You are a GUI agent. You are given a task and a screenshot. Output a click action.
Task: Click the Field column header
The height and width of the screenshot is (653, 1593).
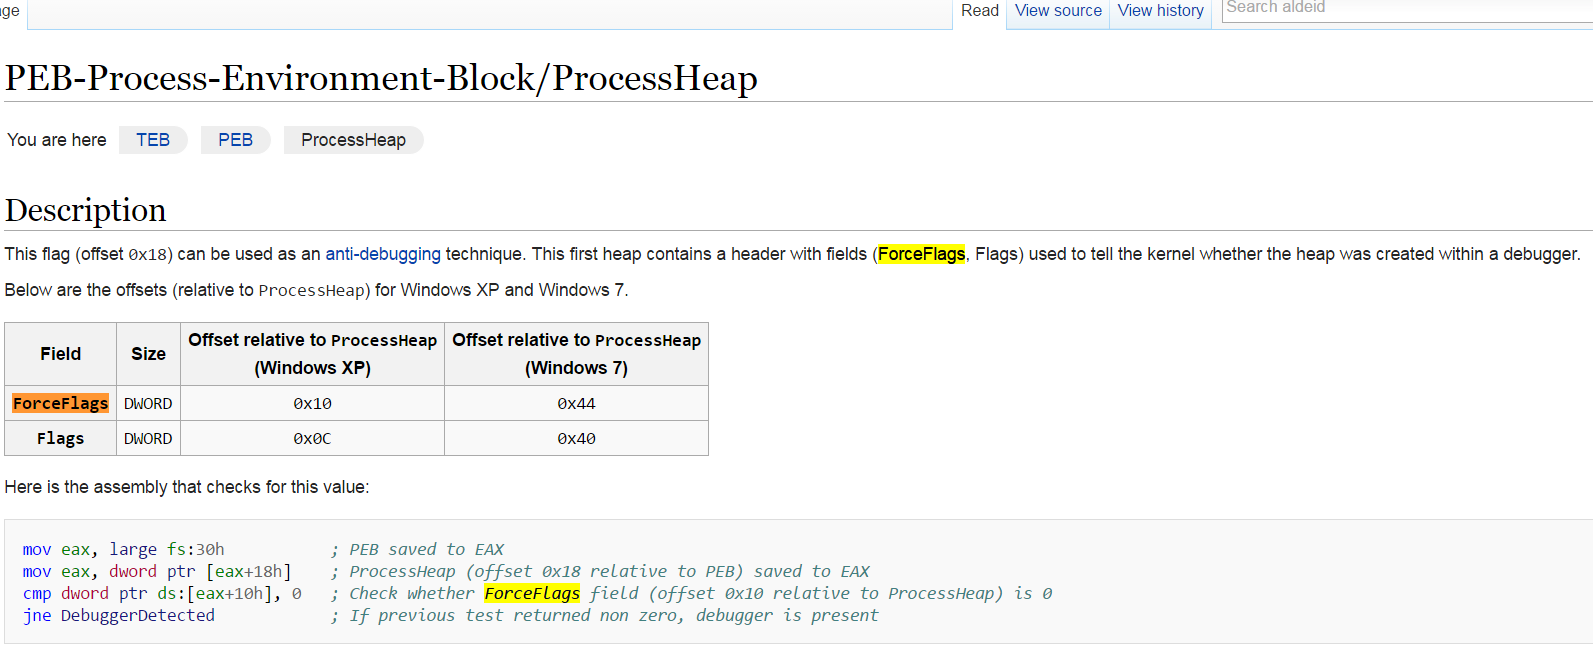(x=60, y=354)
